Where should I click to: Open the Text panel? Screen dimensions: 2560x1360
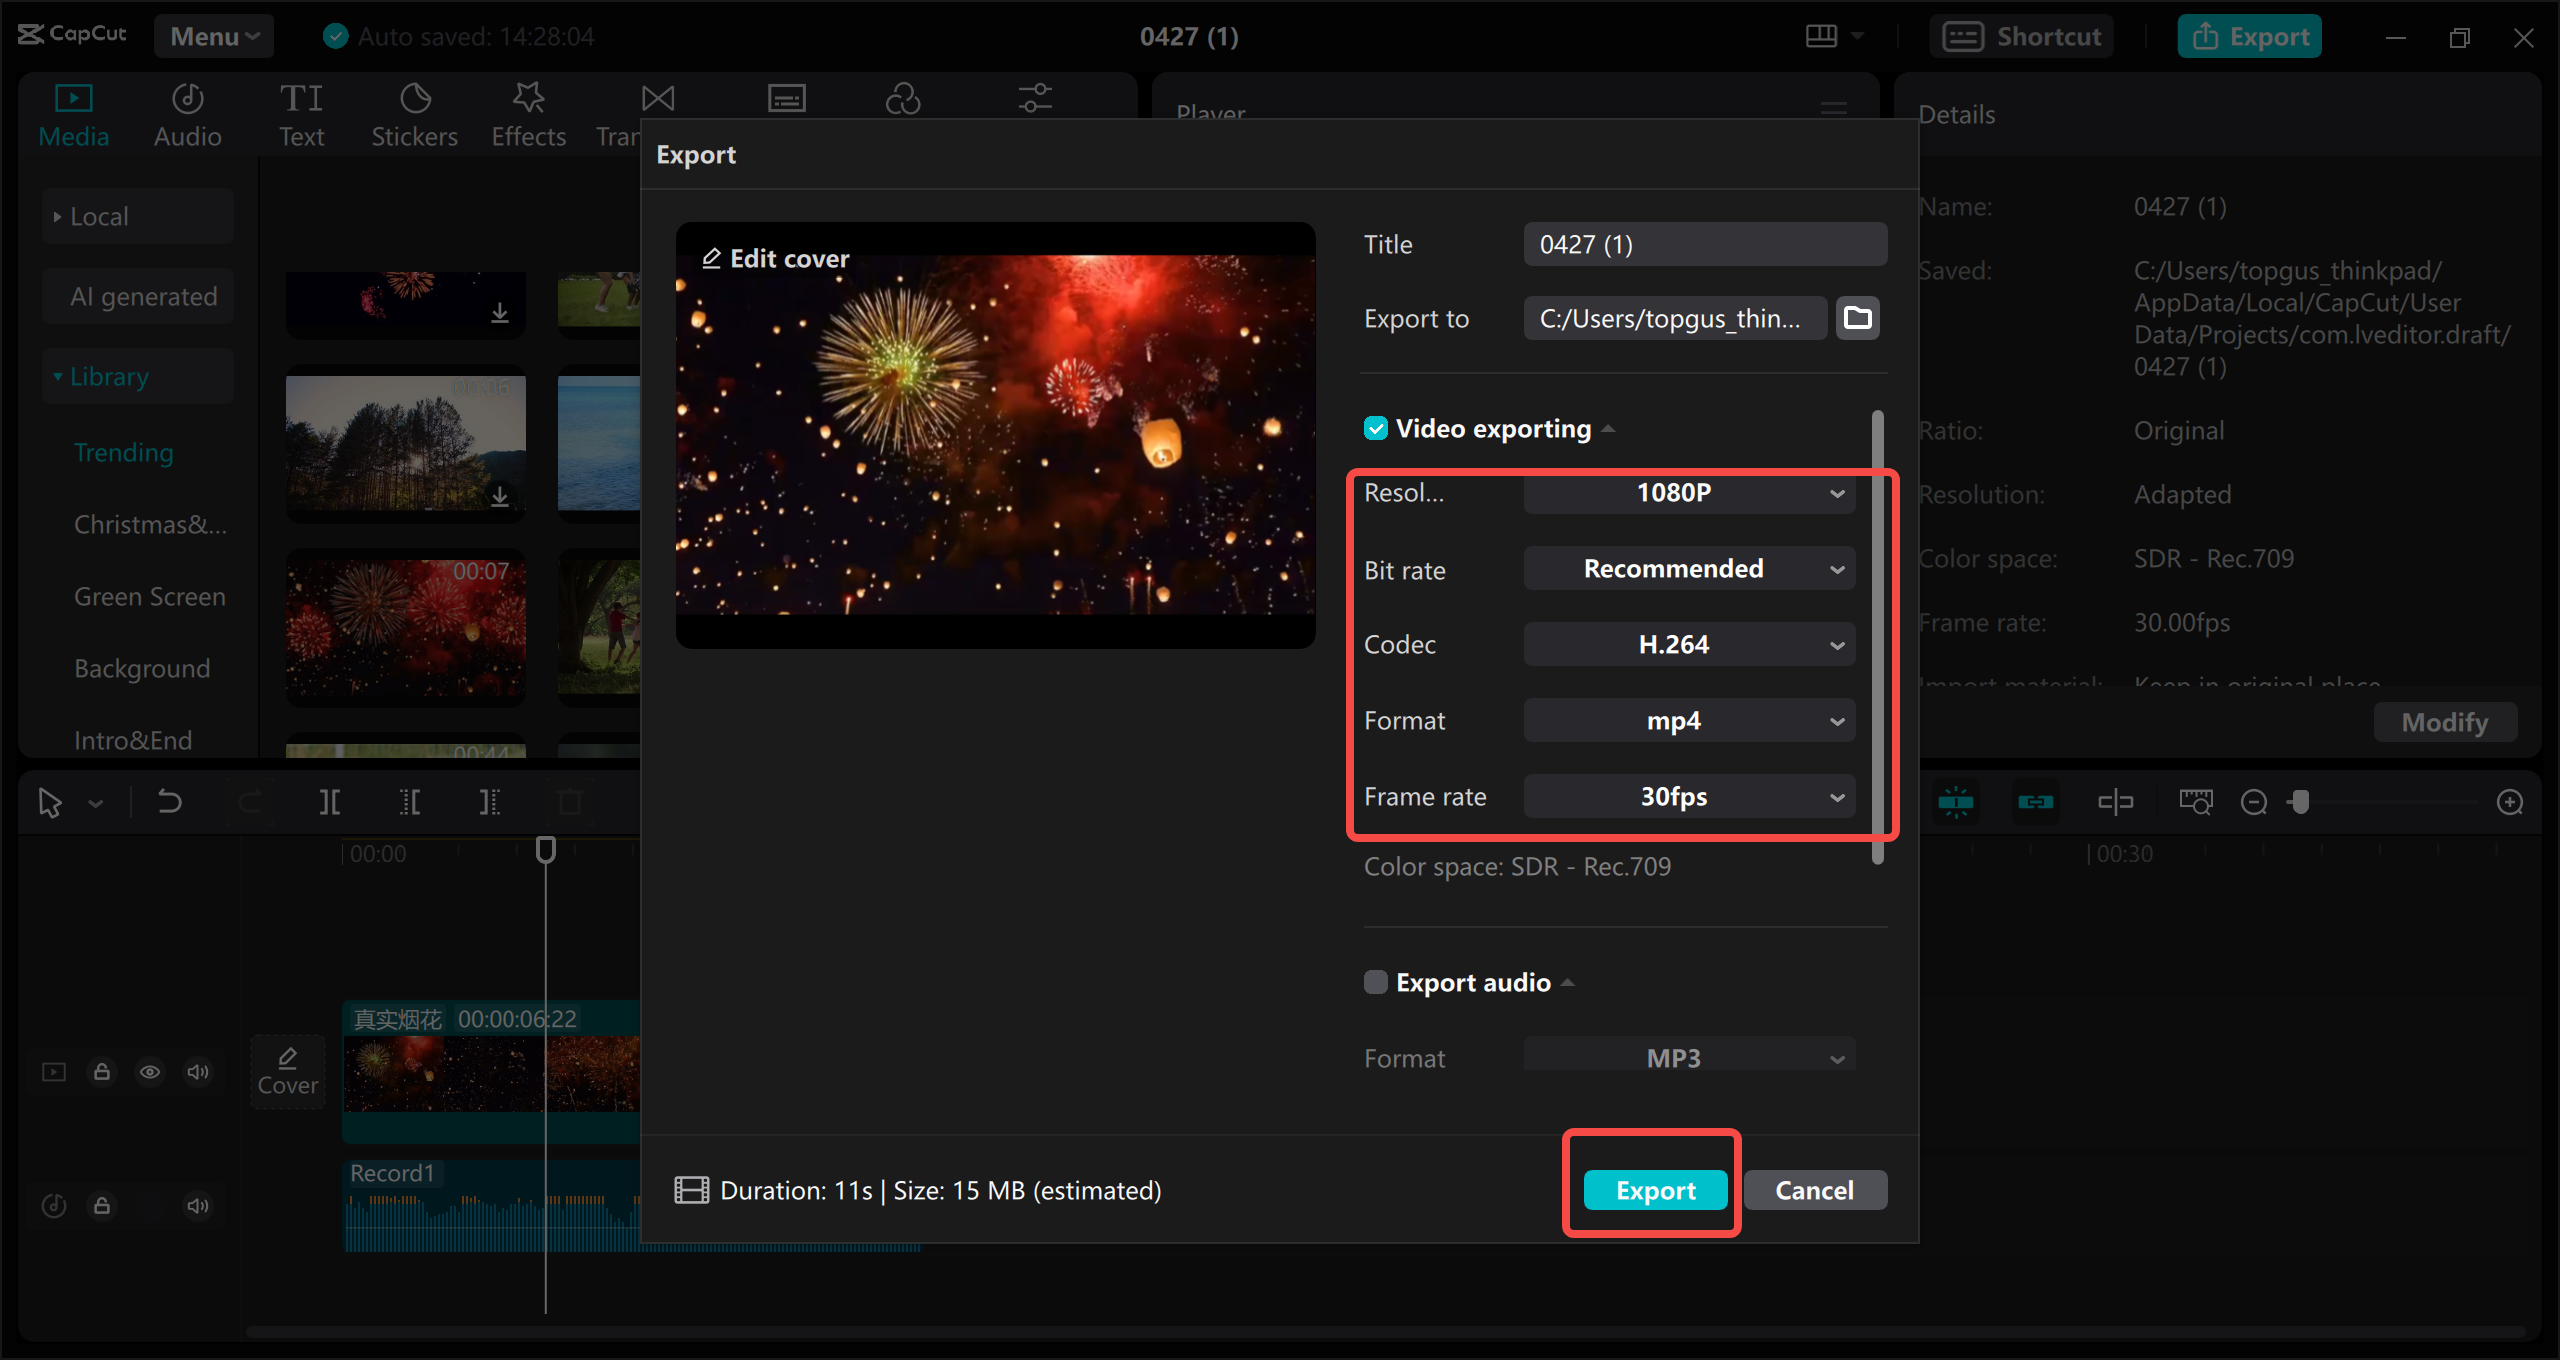(301, 112)
